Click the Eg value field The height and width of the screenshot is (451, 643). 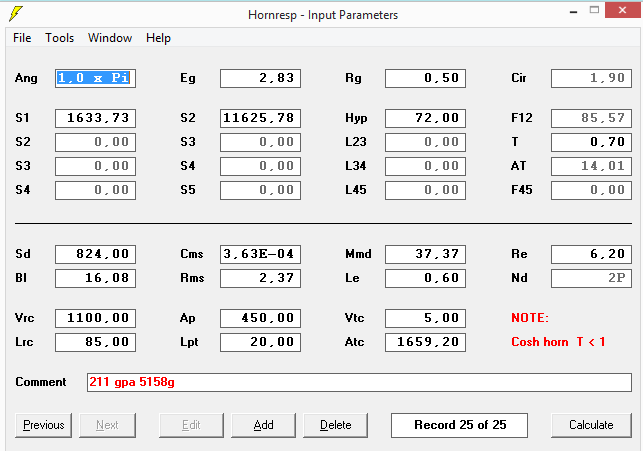260,78
